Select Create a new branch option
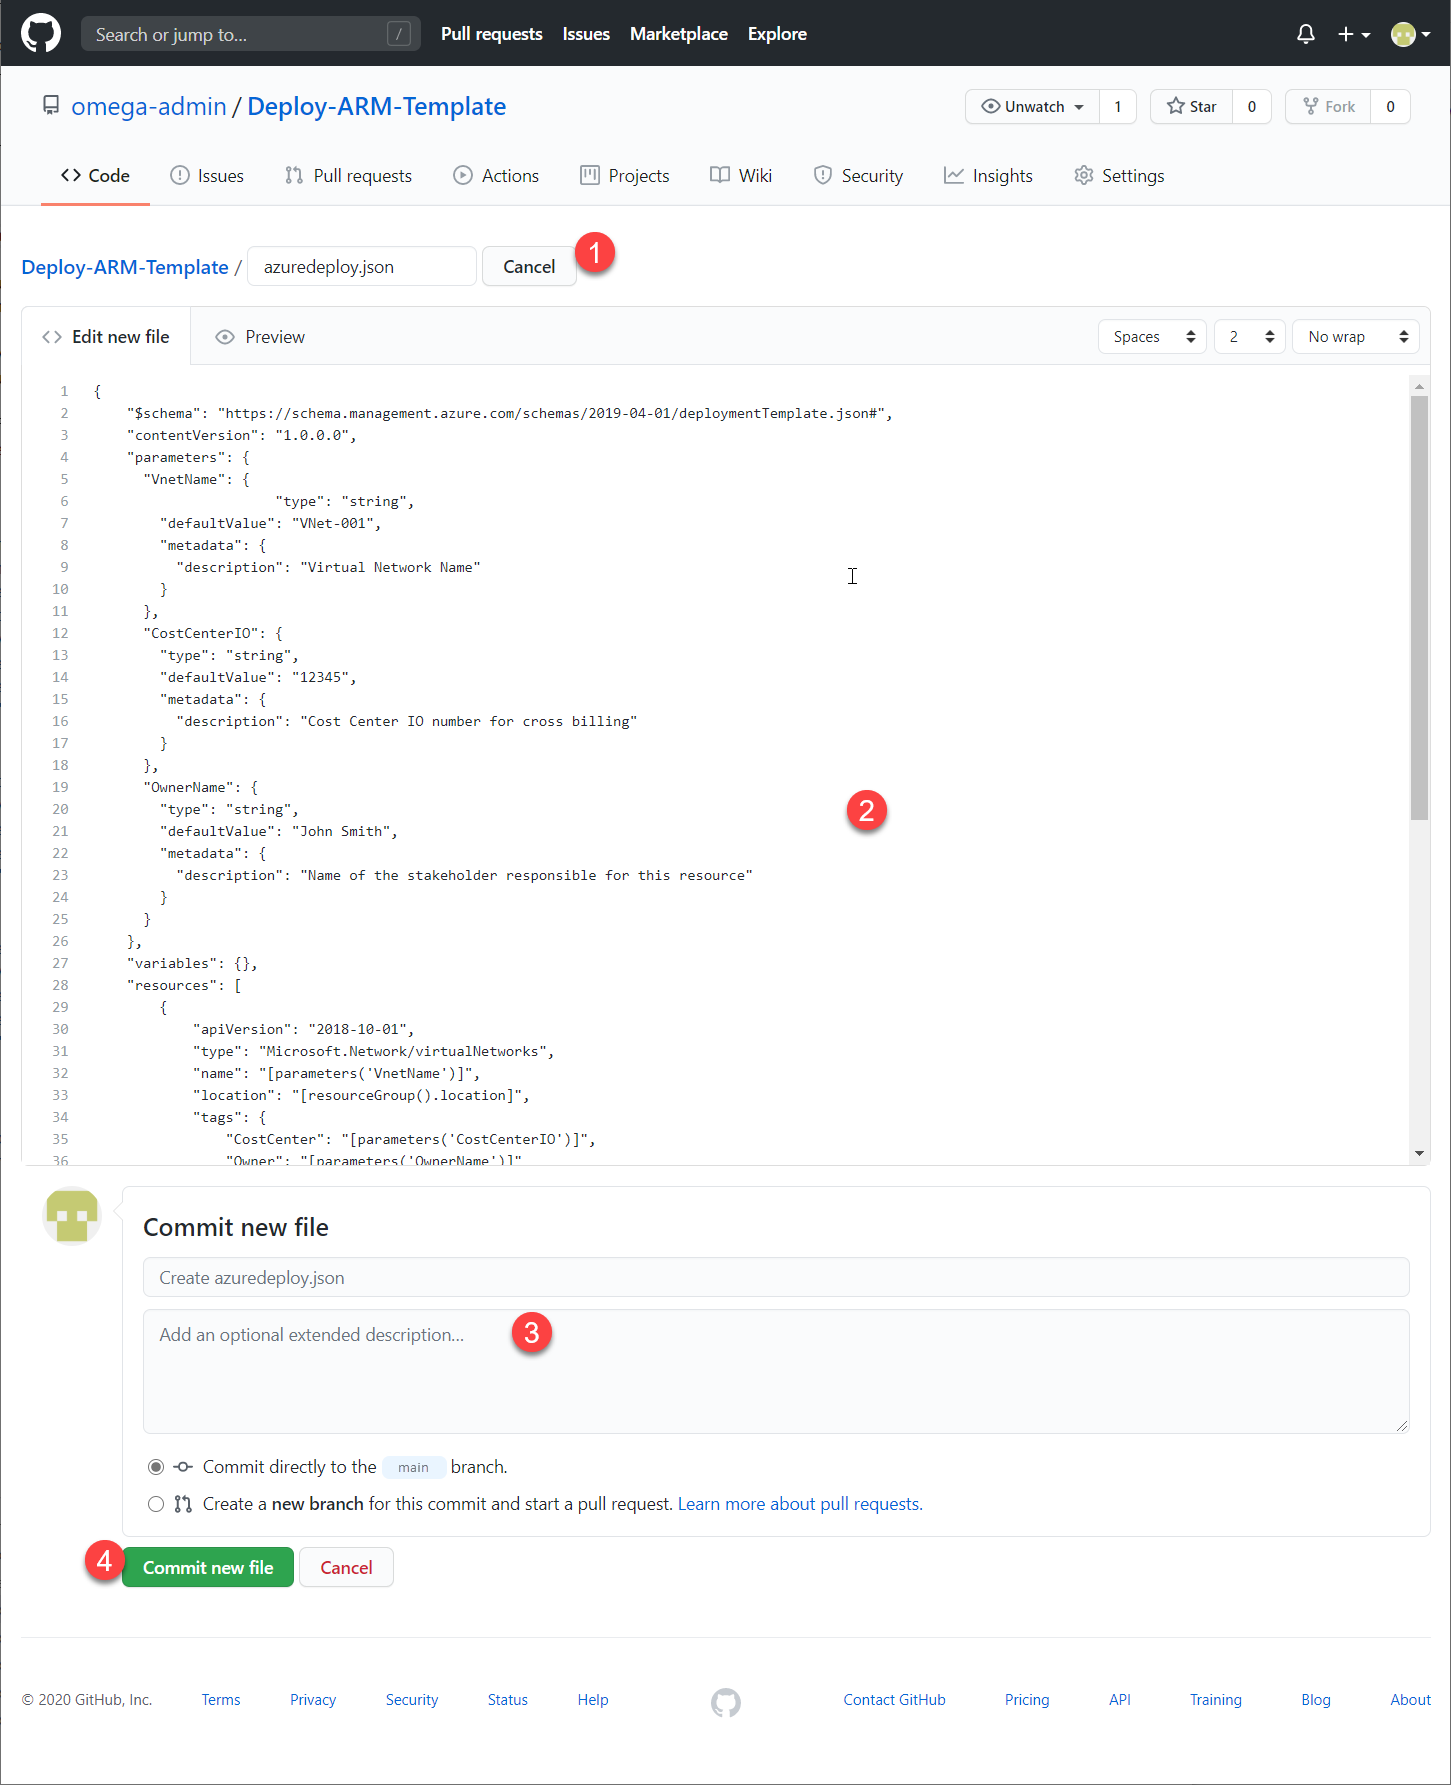Viewport: 1451px width, 1785px height. click(156, 1504)
